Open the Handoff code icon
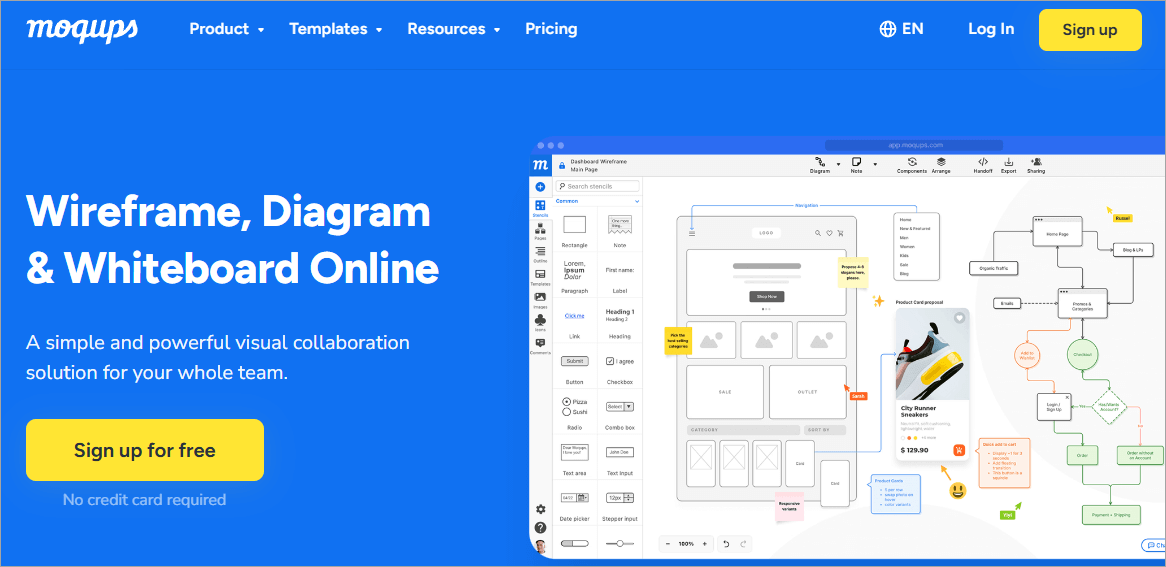Screen dimensions: 1166x567 983,162
